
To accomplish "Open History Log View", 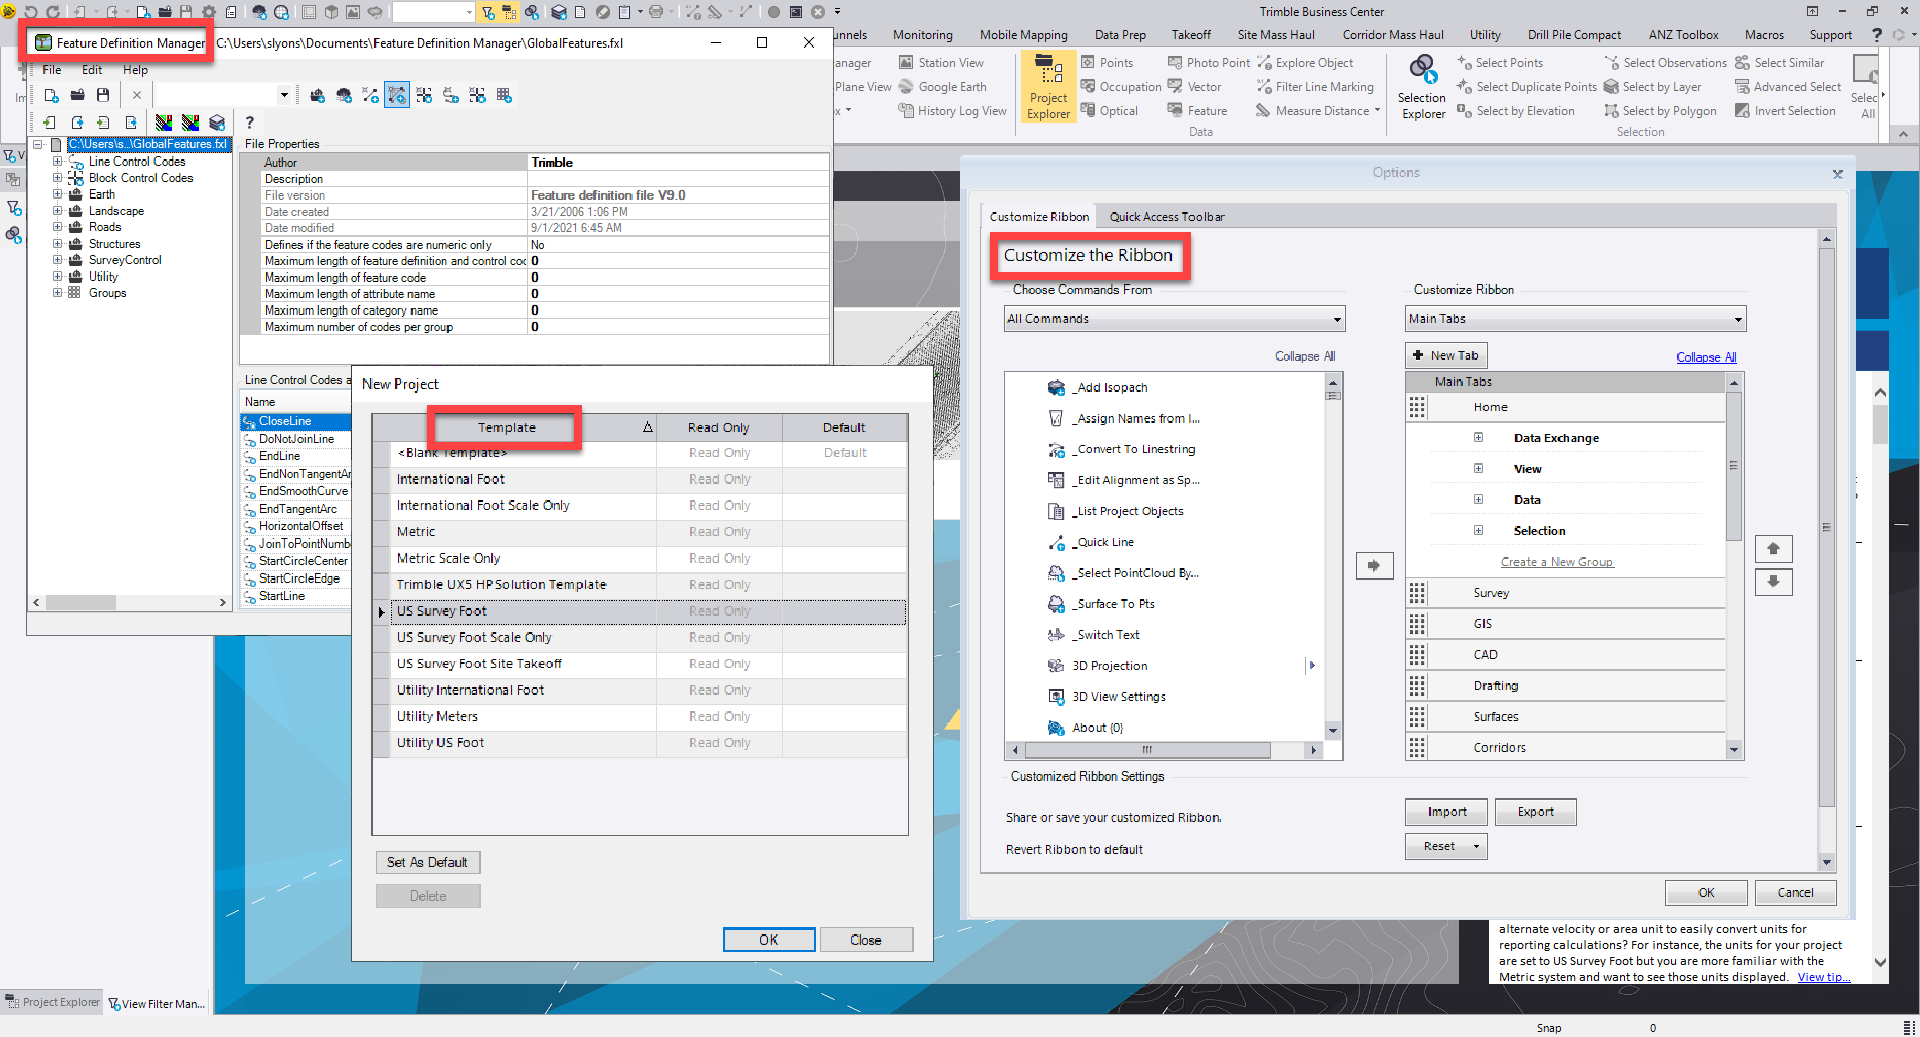I will (952, 111).
